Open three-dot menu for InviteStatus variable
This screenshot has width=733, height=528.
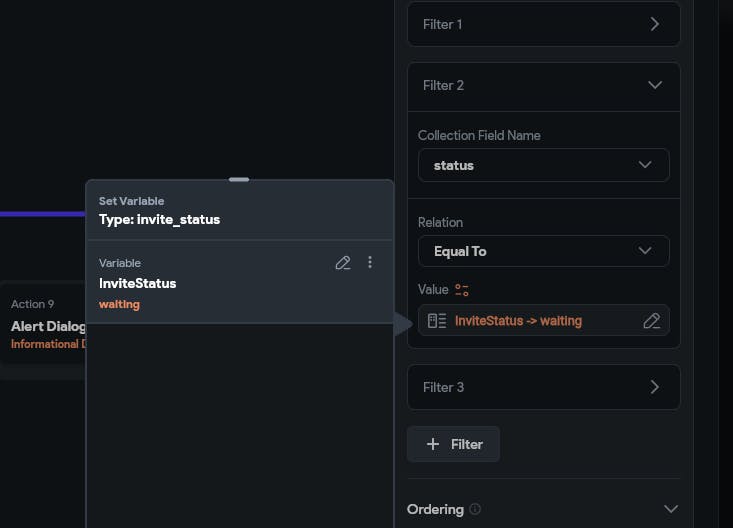click(x=370, y=262)
